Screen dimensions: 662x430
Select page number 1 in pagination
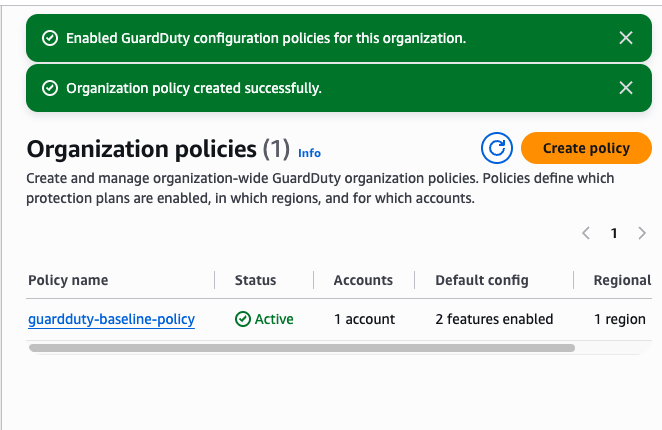(x=614, y=233)
